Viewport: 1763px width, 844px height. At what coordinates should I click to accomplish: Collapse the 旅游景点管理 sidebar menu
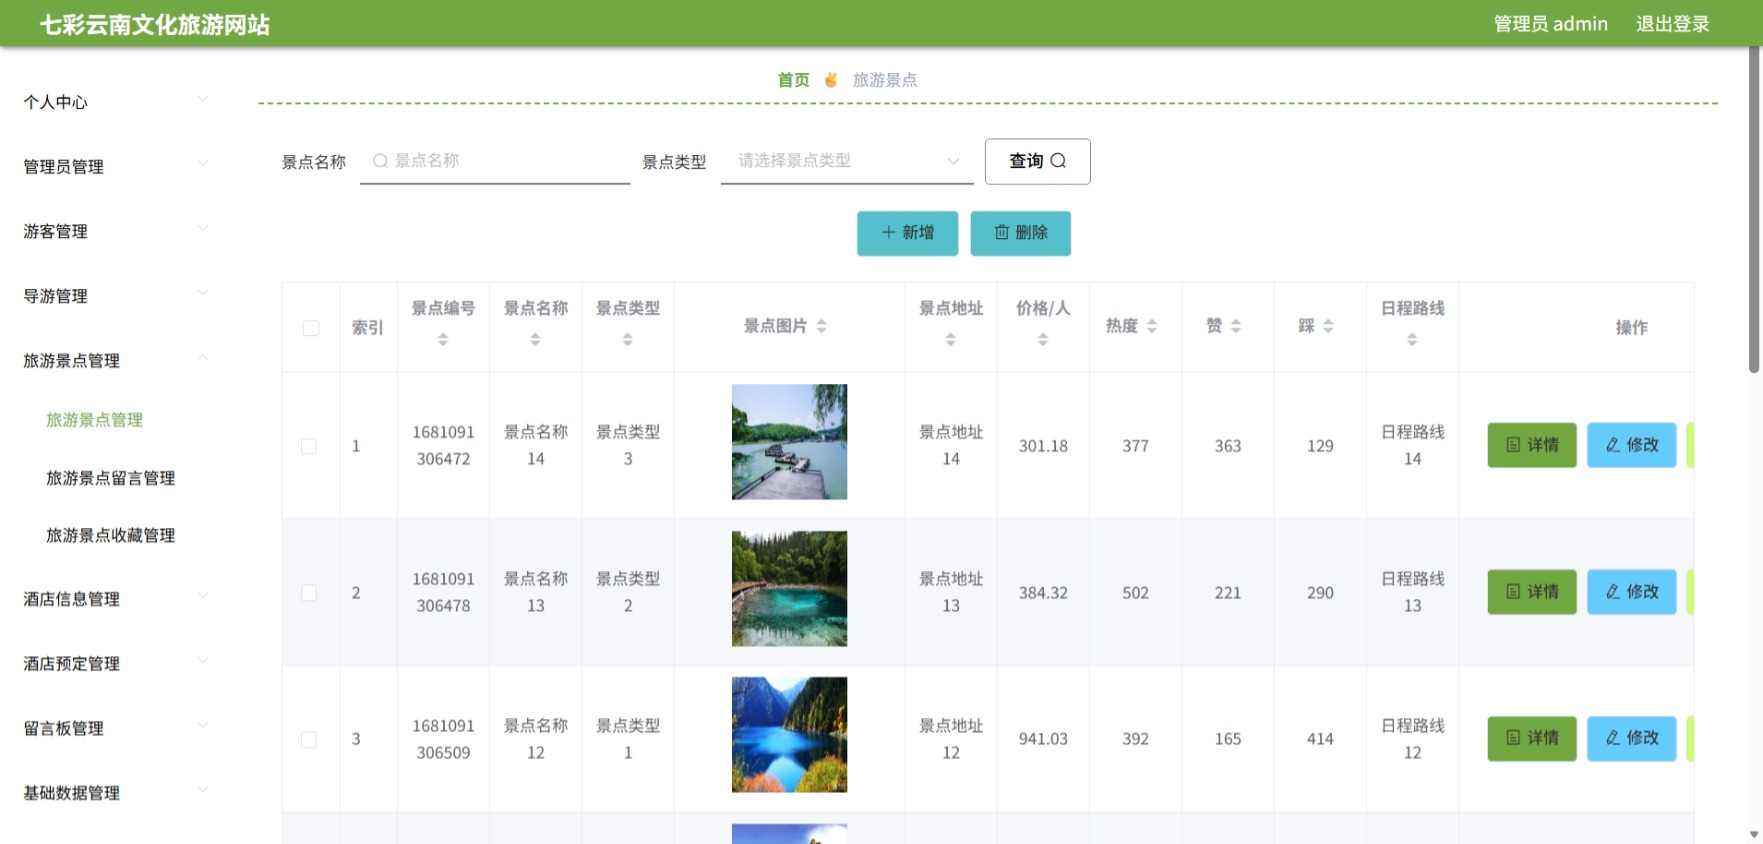coord(116,361)
